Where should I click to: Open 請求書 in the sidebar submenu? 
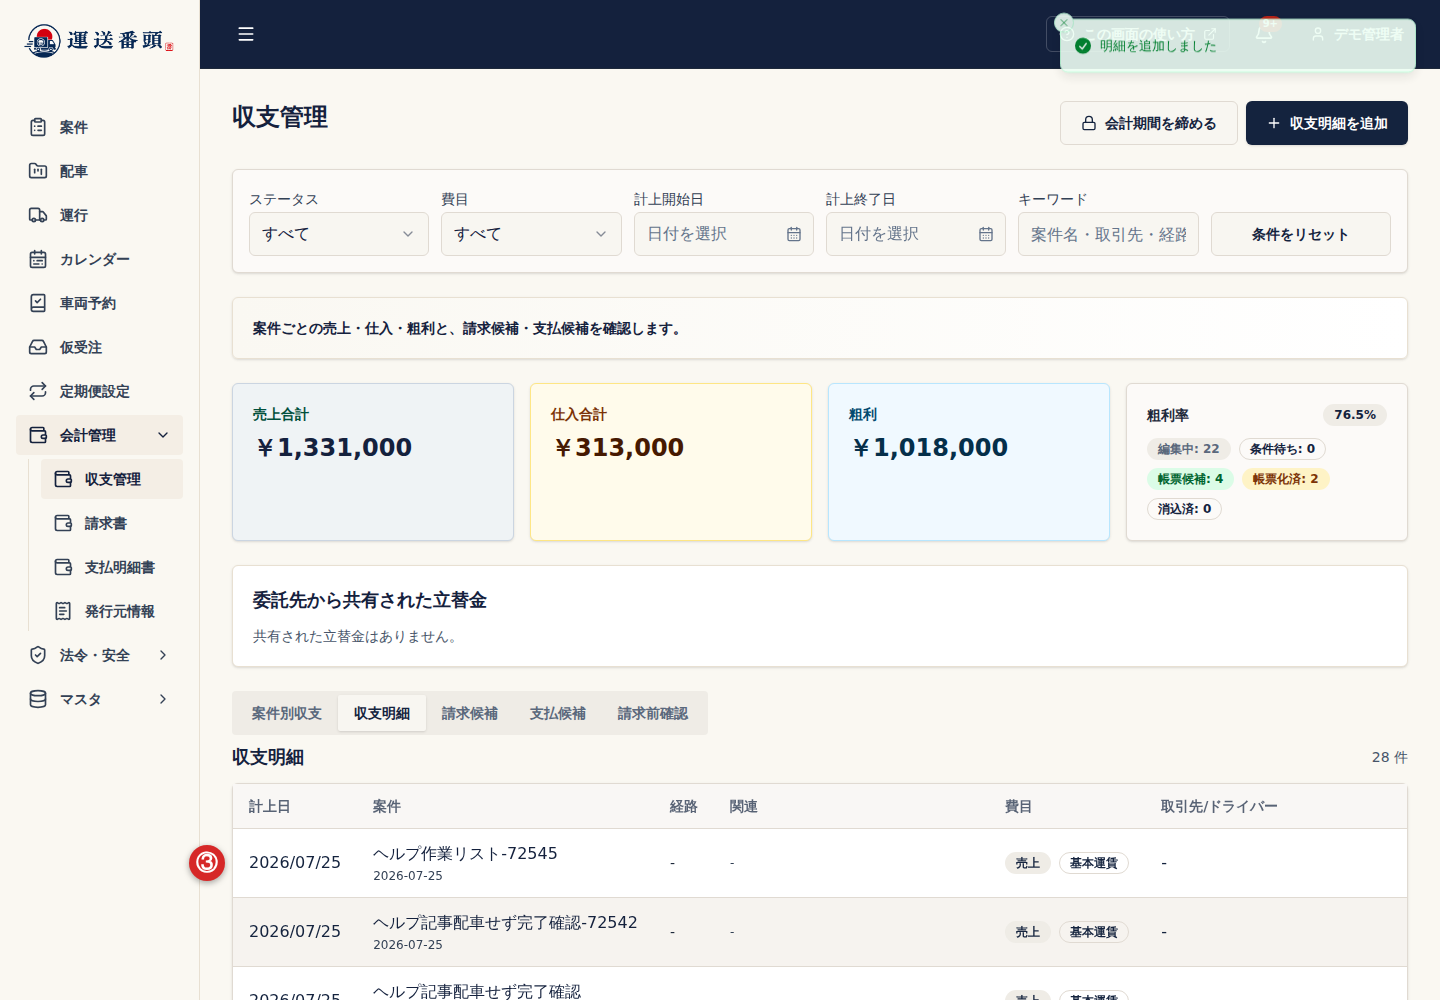pos(112,523)
